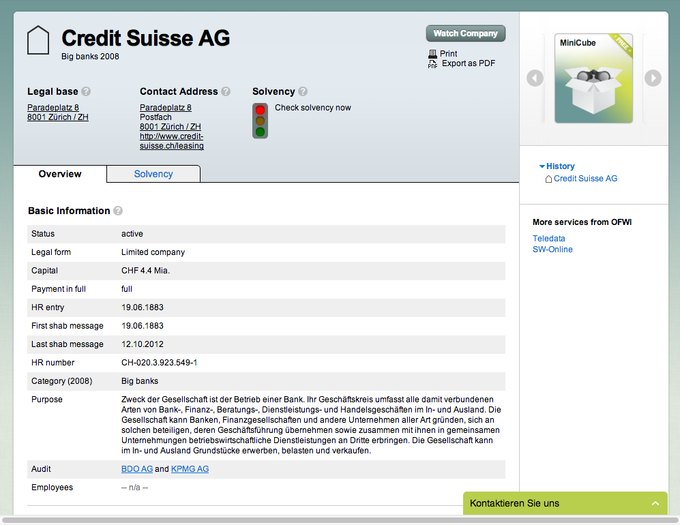
Task: Click the PDF export icon
Action: pos(432,64)
